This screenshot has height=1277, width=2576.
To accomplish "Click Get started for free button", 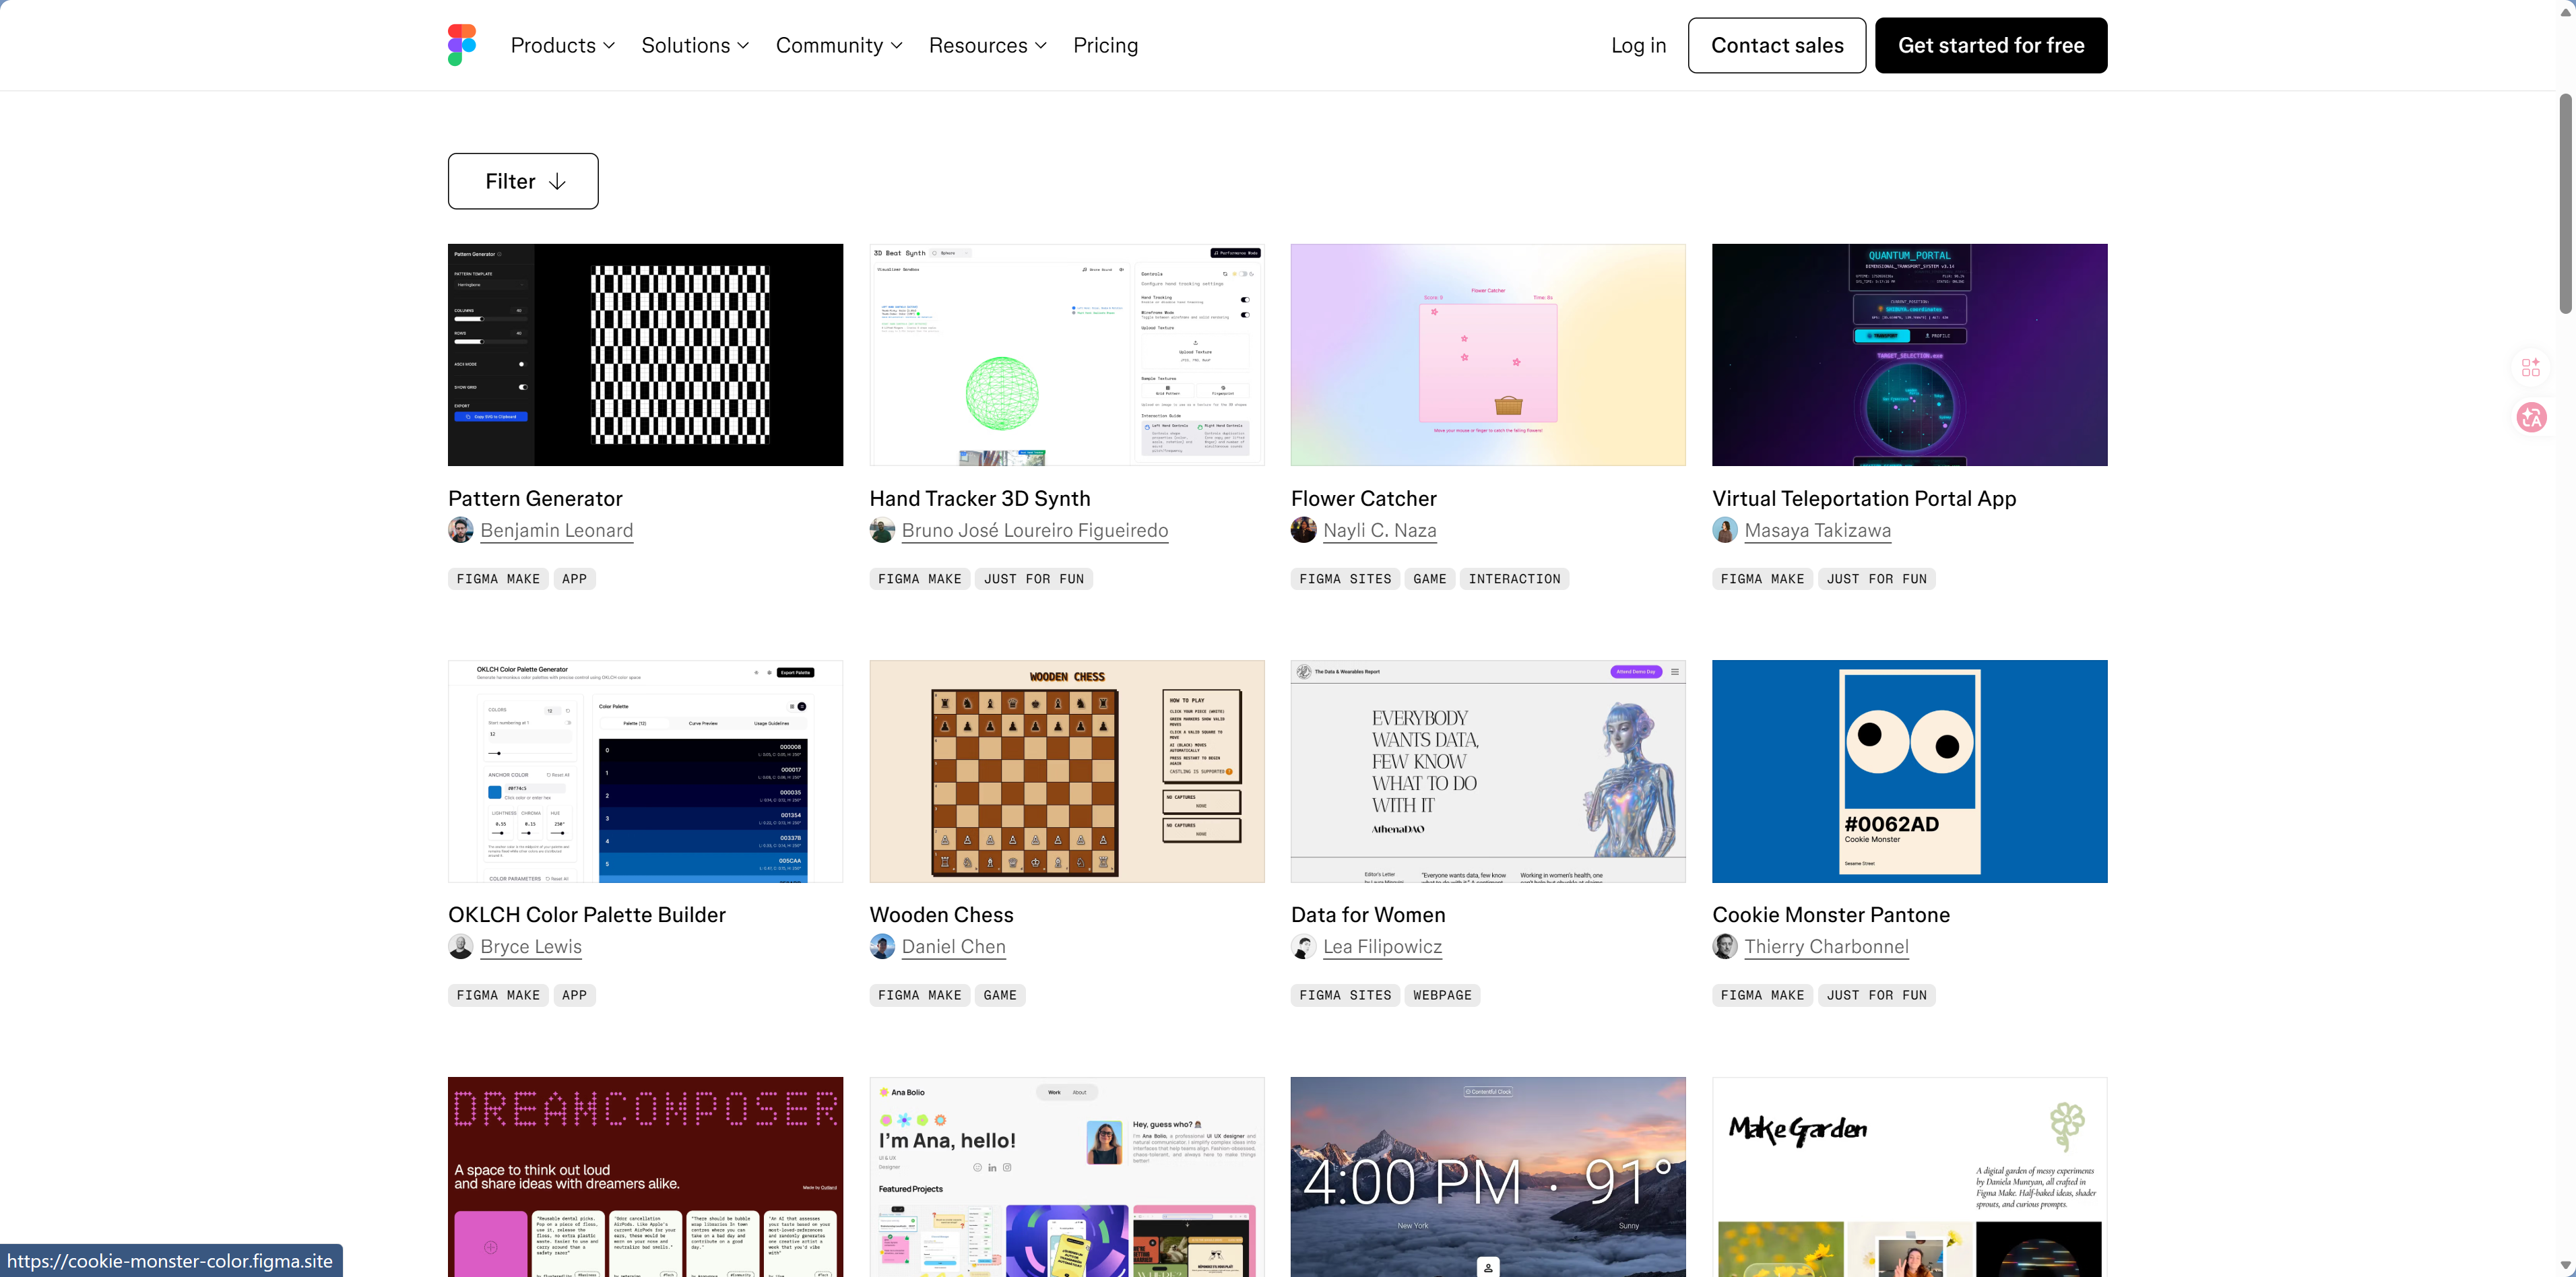I will (x=1990, y=45).
